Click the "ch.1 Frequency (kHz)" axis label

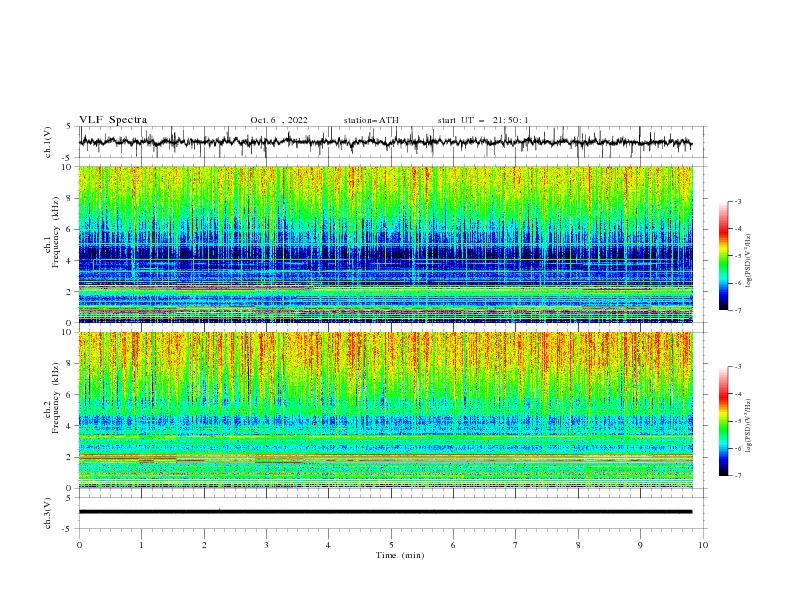(x=52, y=232)
